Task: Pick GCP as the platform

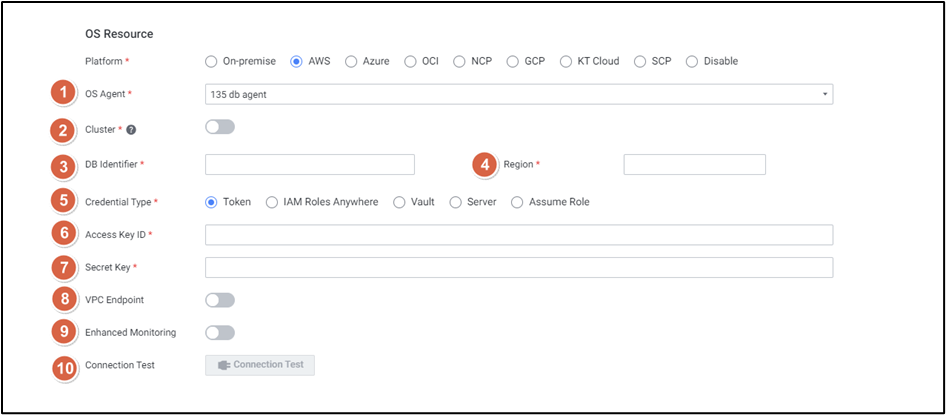Action: (513, 61)
